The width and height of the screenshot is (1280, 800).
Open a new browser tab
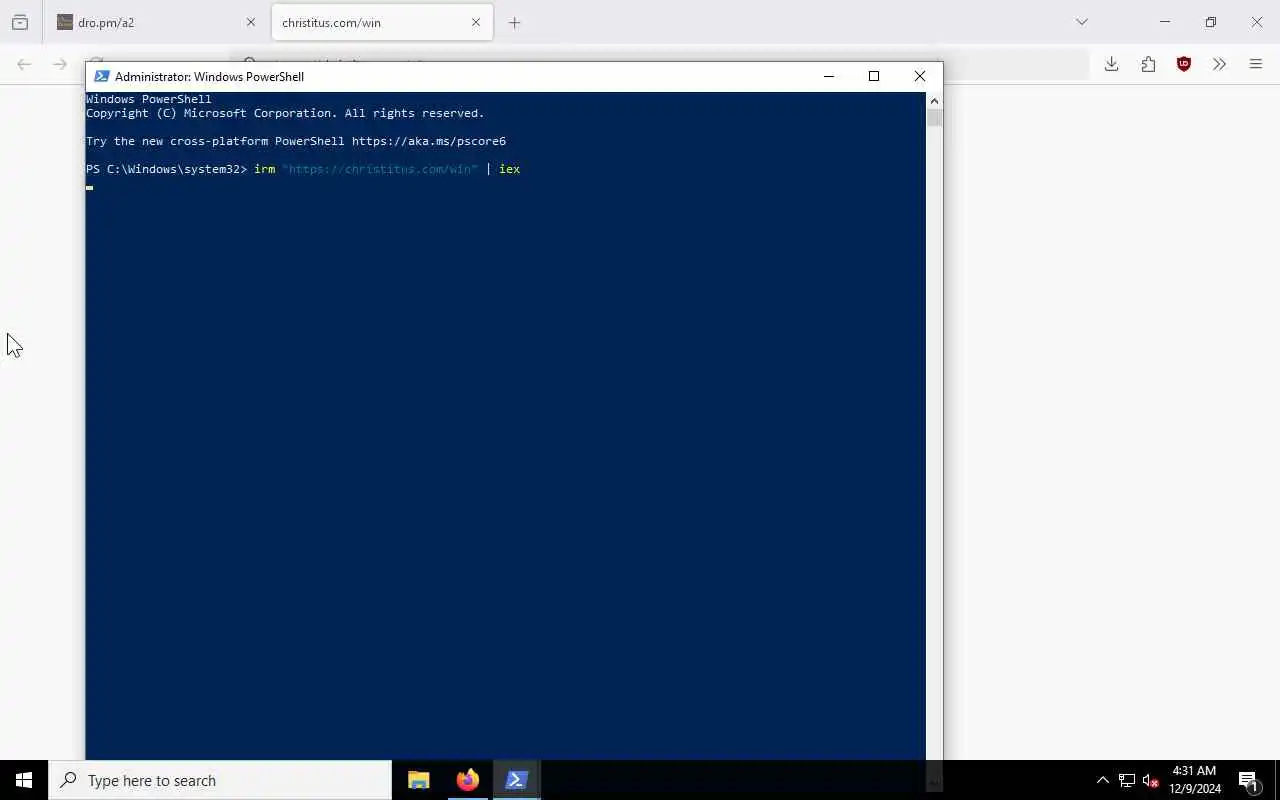pos(514,22)
